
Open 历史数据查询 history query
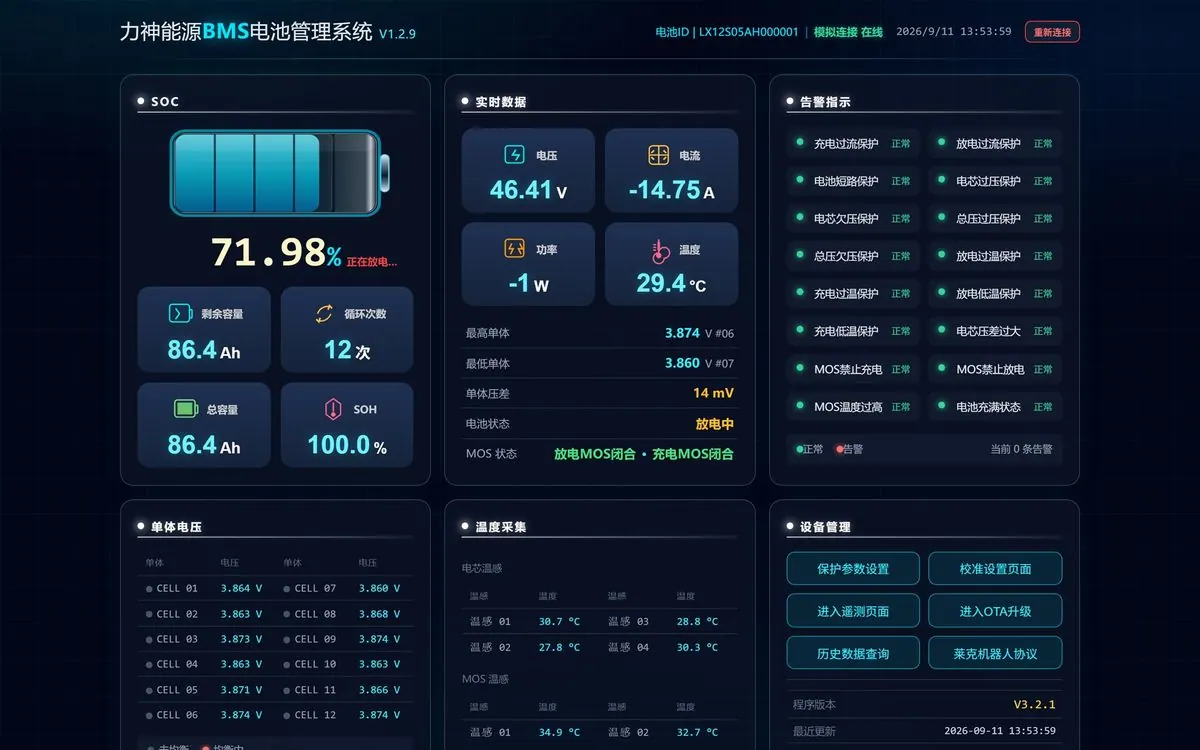click(853, 653)
